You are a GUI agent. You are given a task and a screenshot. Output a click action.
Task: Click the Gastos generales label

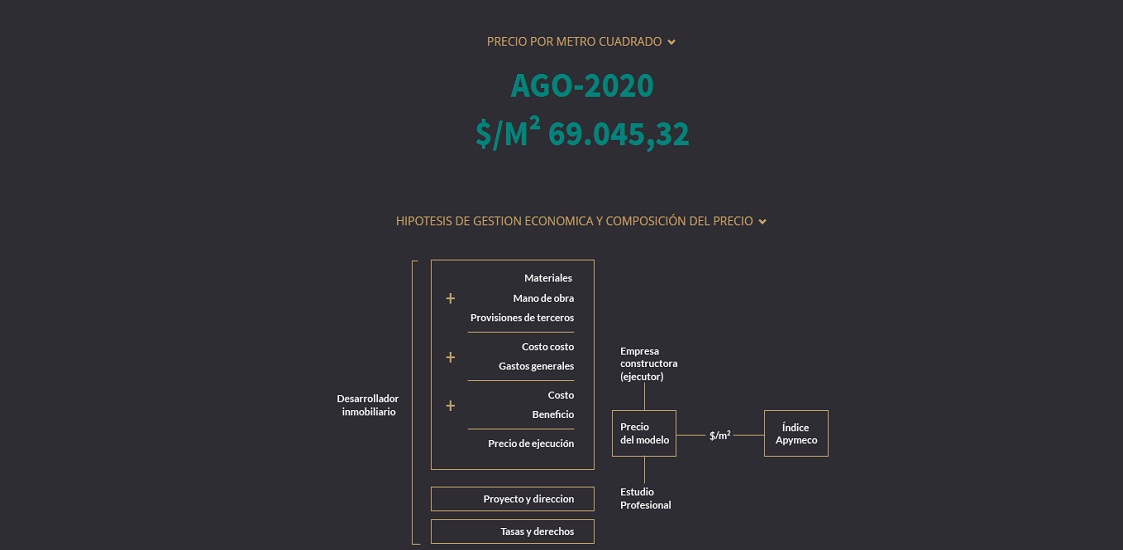coord(536,366)
